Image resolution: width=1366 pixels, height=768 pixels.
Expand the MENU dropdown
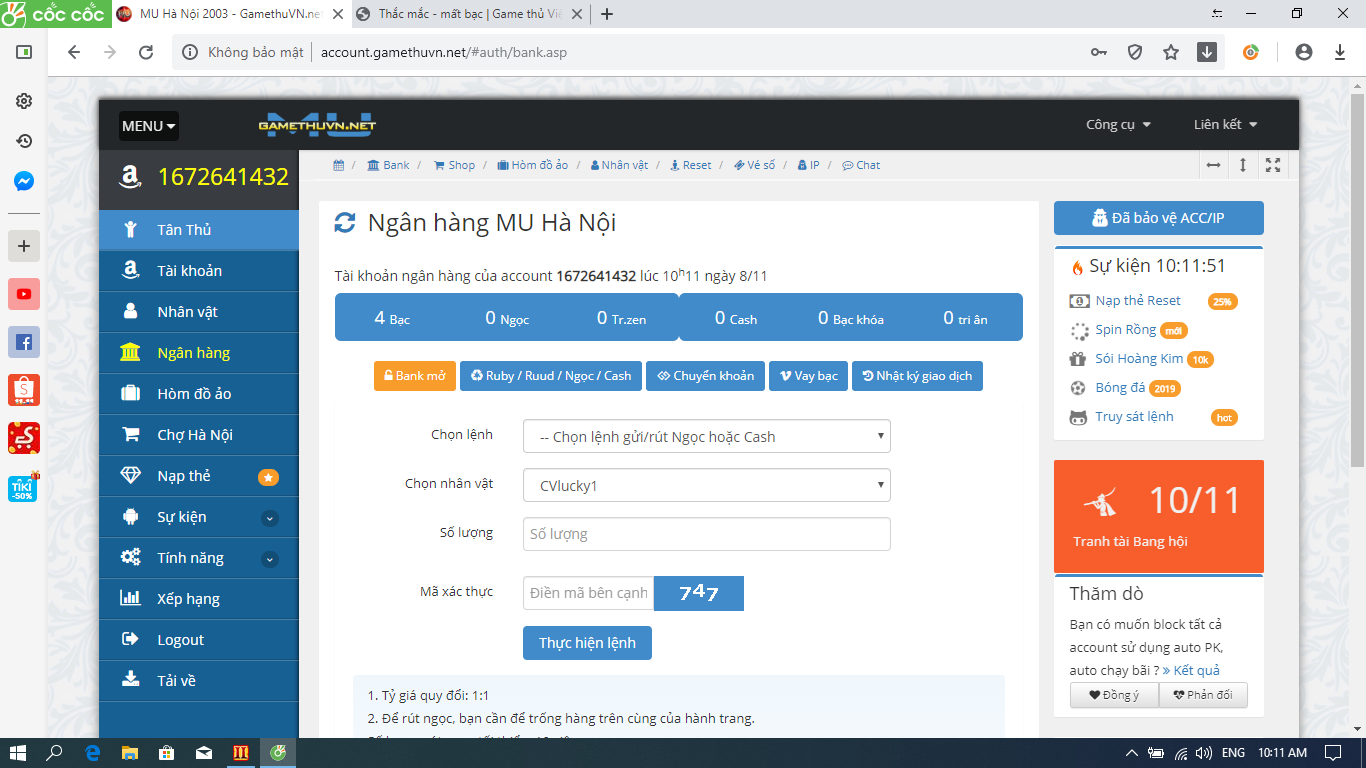[148, 126]
